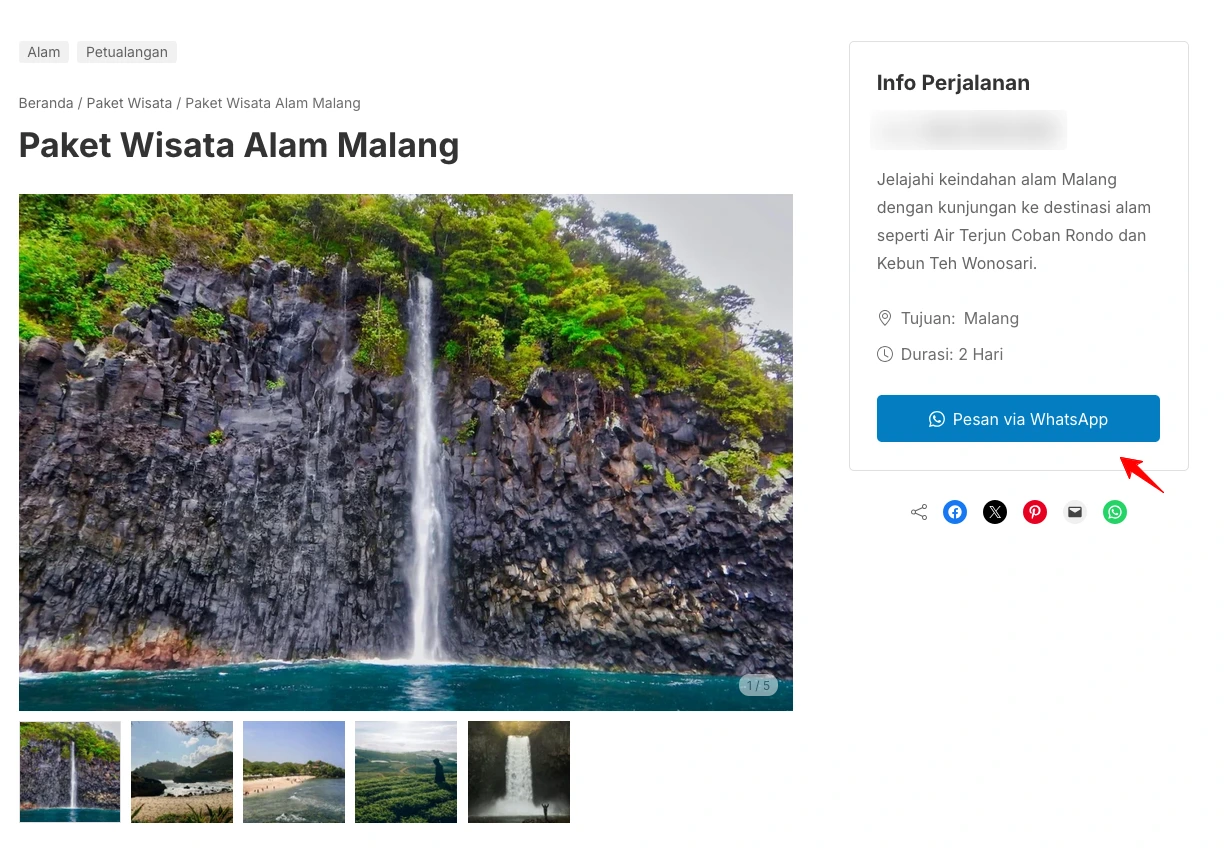1228x853 pixels.
Task: Pin this trip to Pinterest
Action: pos(1034,511)
